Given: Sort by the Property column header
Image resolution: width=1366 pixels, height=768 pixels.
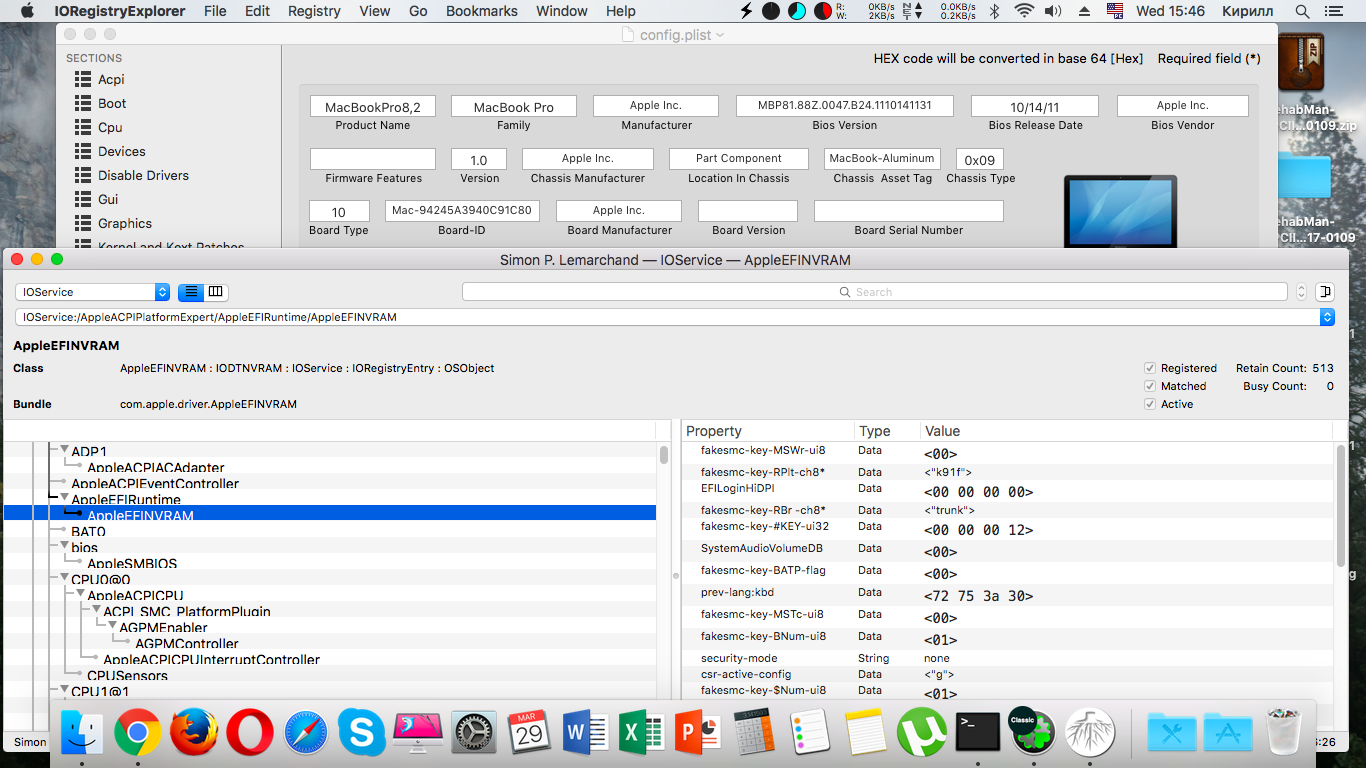Looking at the screenshot, I should point(768,431).
